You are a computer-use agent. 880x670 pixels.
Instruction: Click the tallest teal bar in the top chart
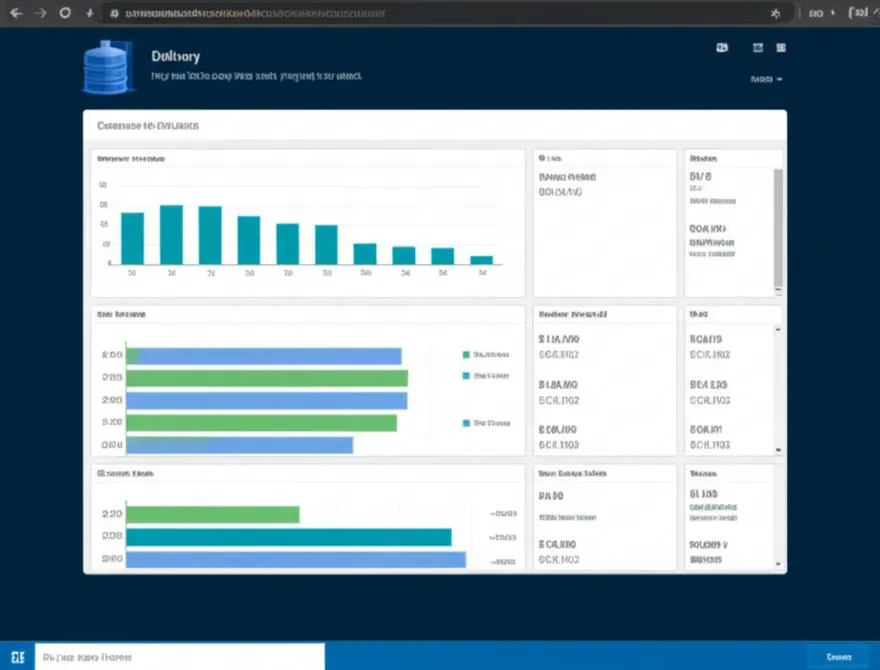tap(171, 235)
